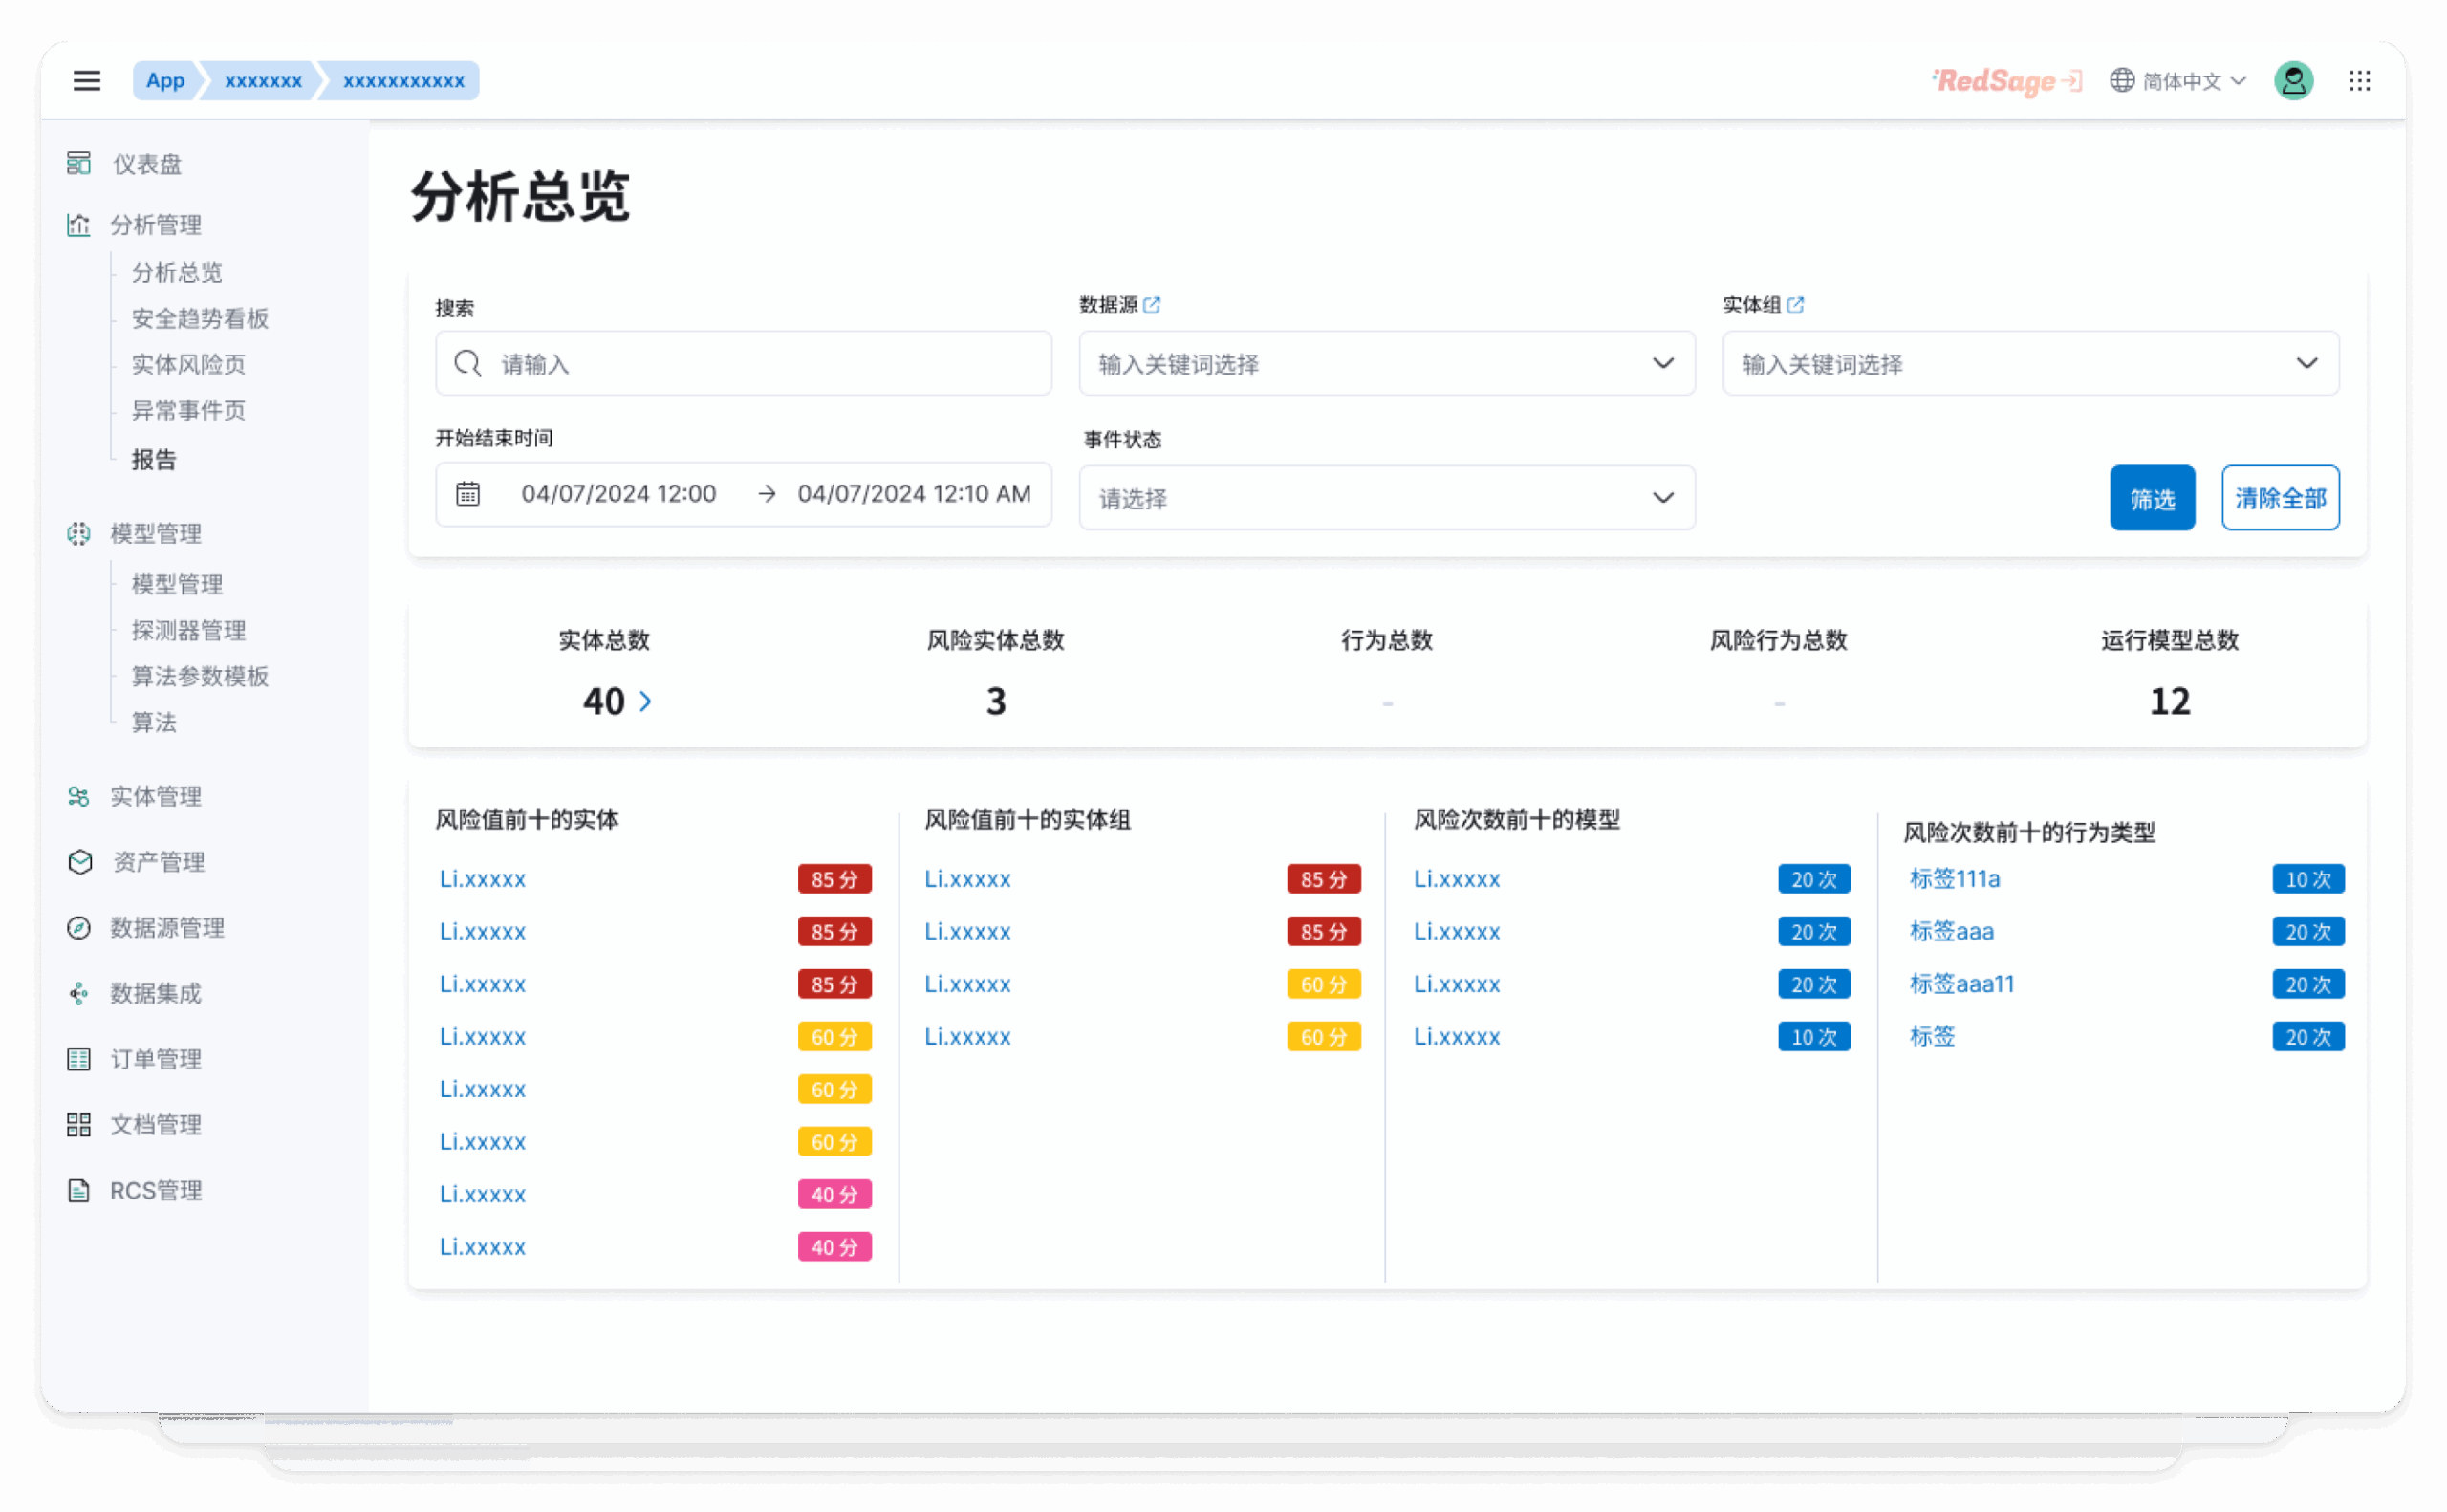The height and width of the screenshot is (1512, 2447).
Task: Open the user avatar profile
Action: coord(2293,81)
